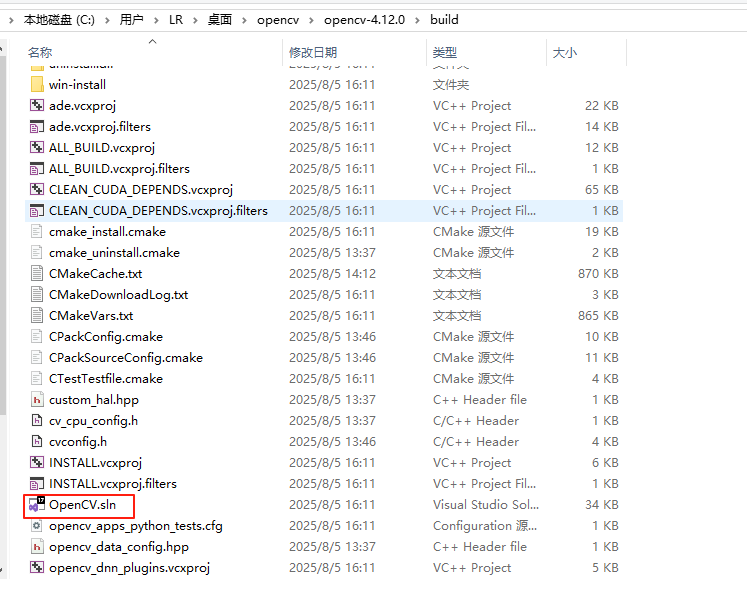This screenshot has height=599, width=747.
Task: Expand the chevron after LR breadcrumb
Action: pos(195,20)
